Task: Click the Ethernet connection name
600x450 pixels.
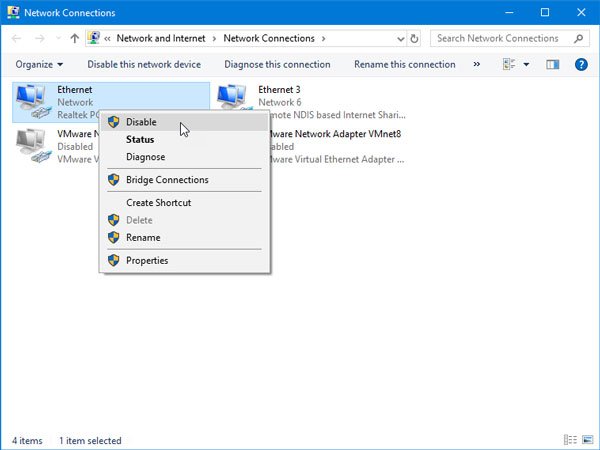Action: (x=75, y=90)
